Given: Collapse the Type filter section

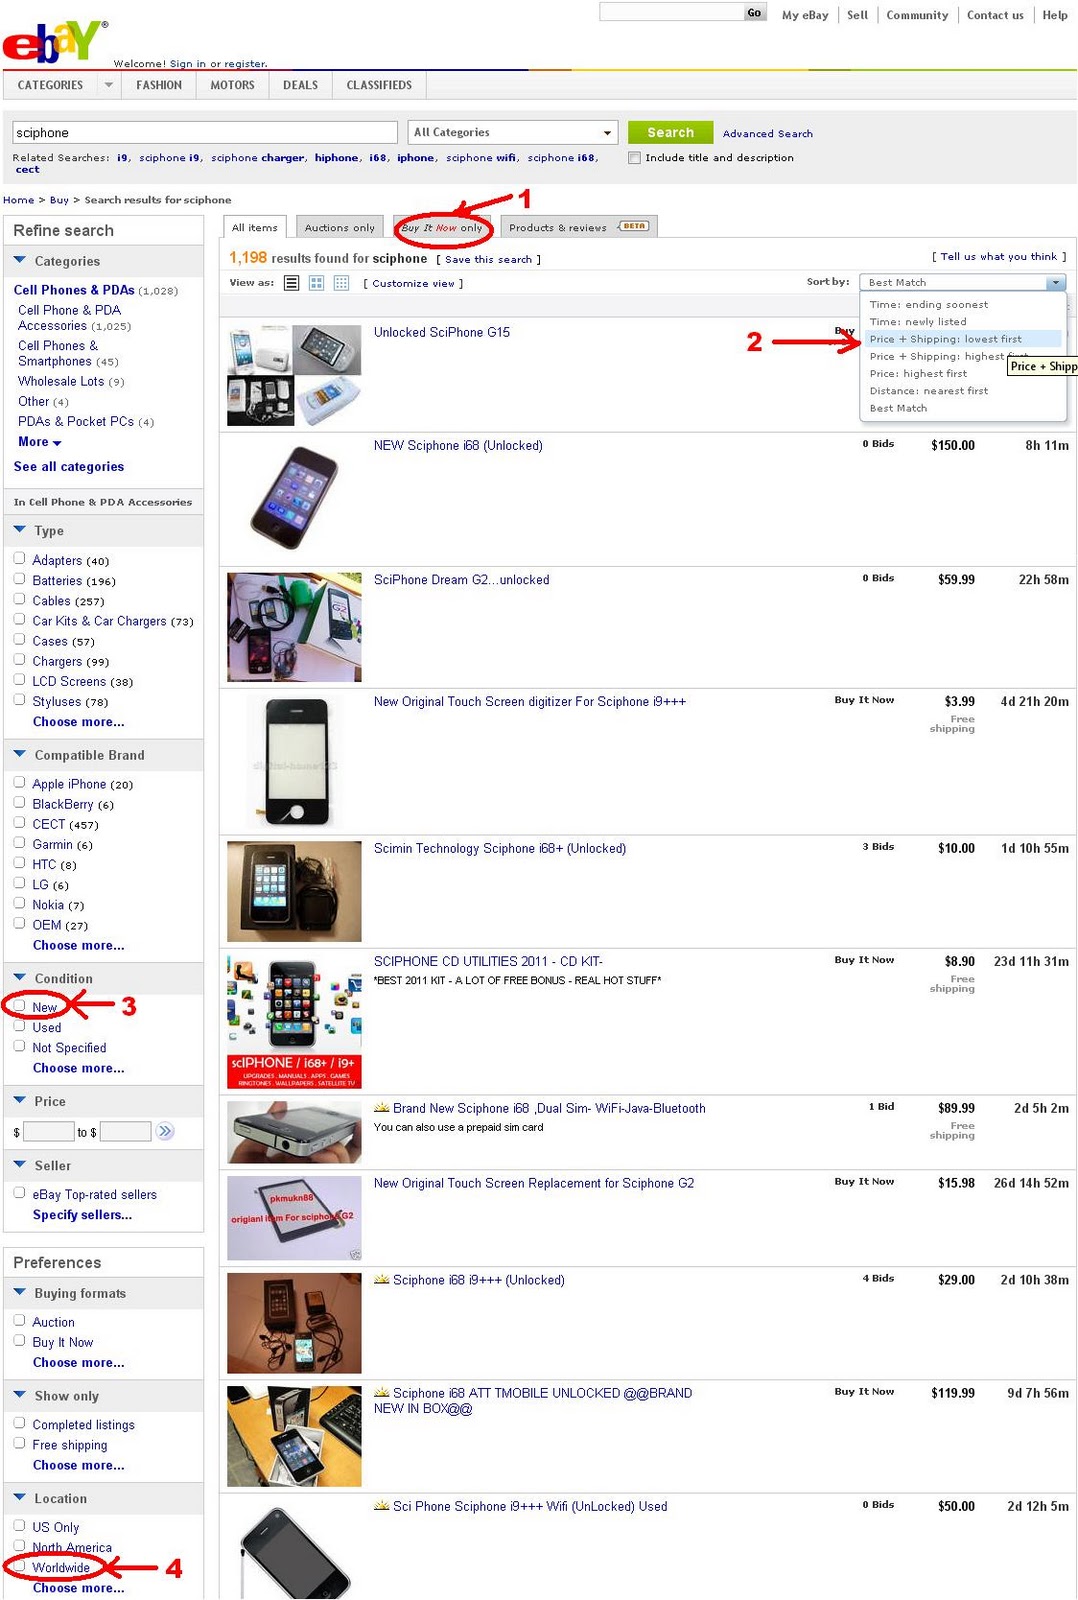Looking at the screenshot, I should point(20,530).
